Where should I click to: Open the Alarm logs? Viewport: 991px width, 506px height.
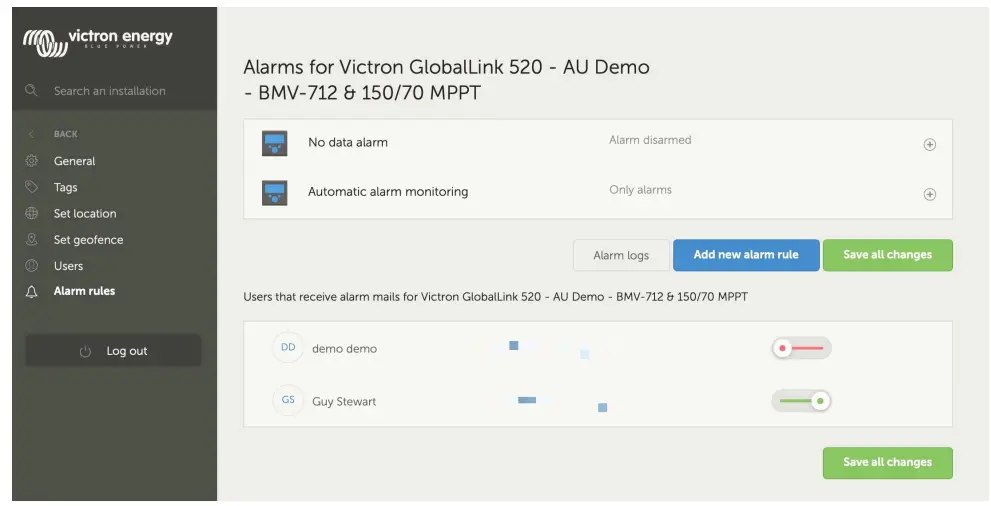coord(621,255)
